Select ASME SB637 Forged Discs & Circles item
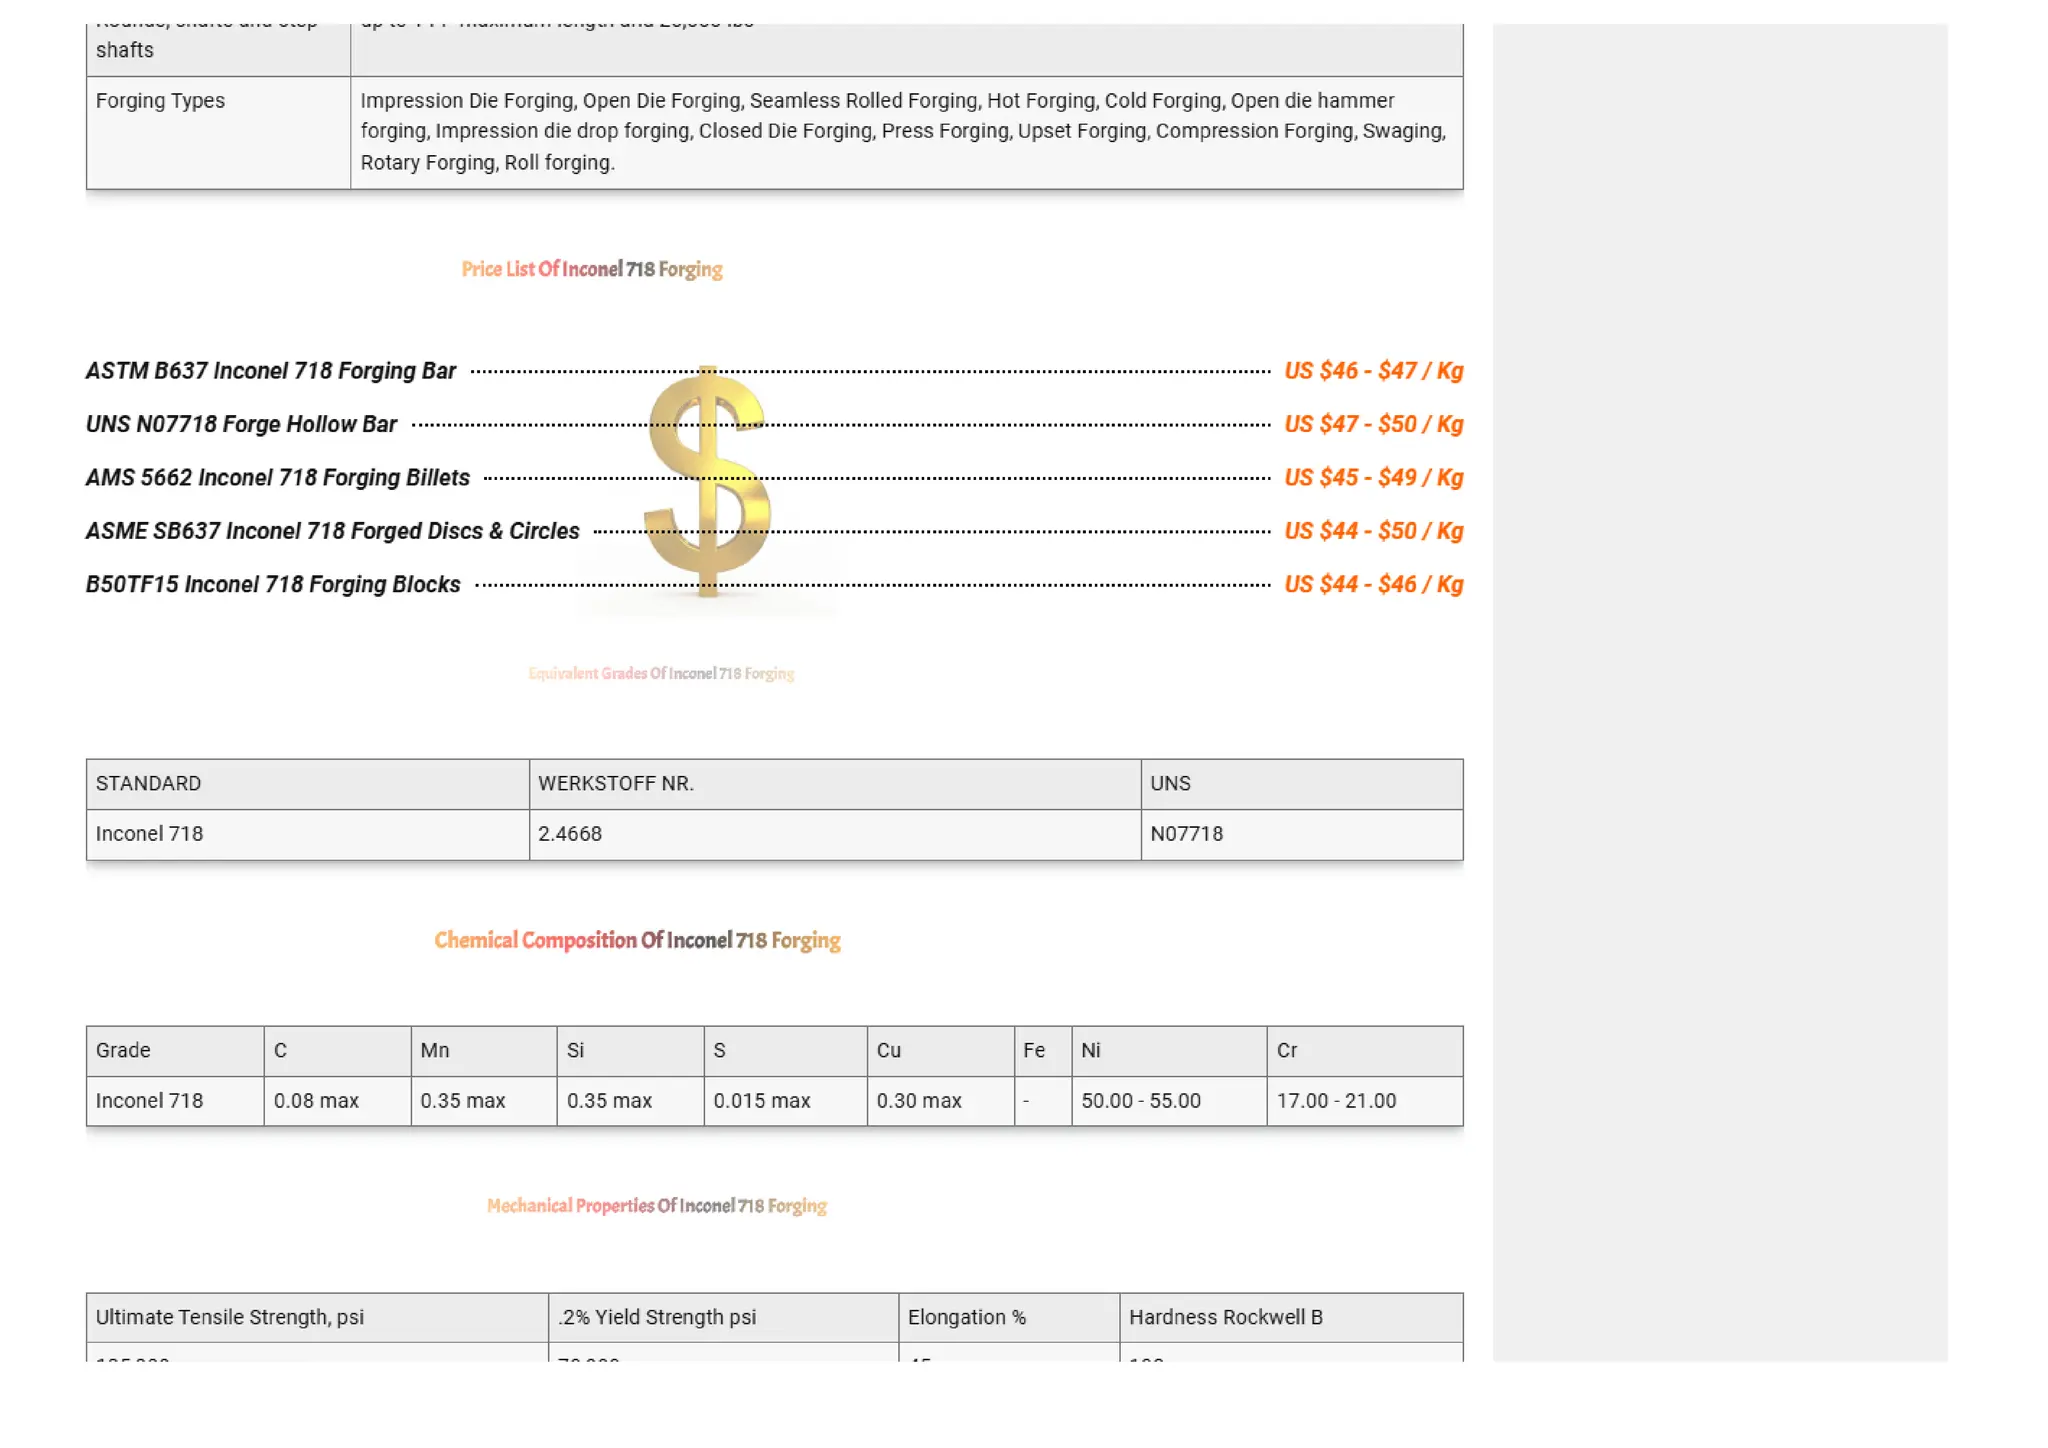Viewport: 2048px width, 1448px height. (332, 531)
